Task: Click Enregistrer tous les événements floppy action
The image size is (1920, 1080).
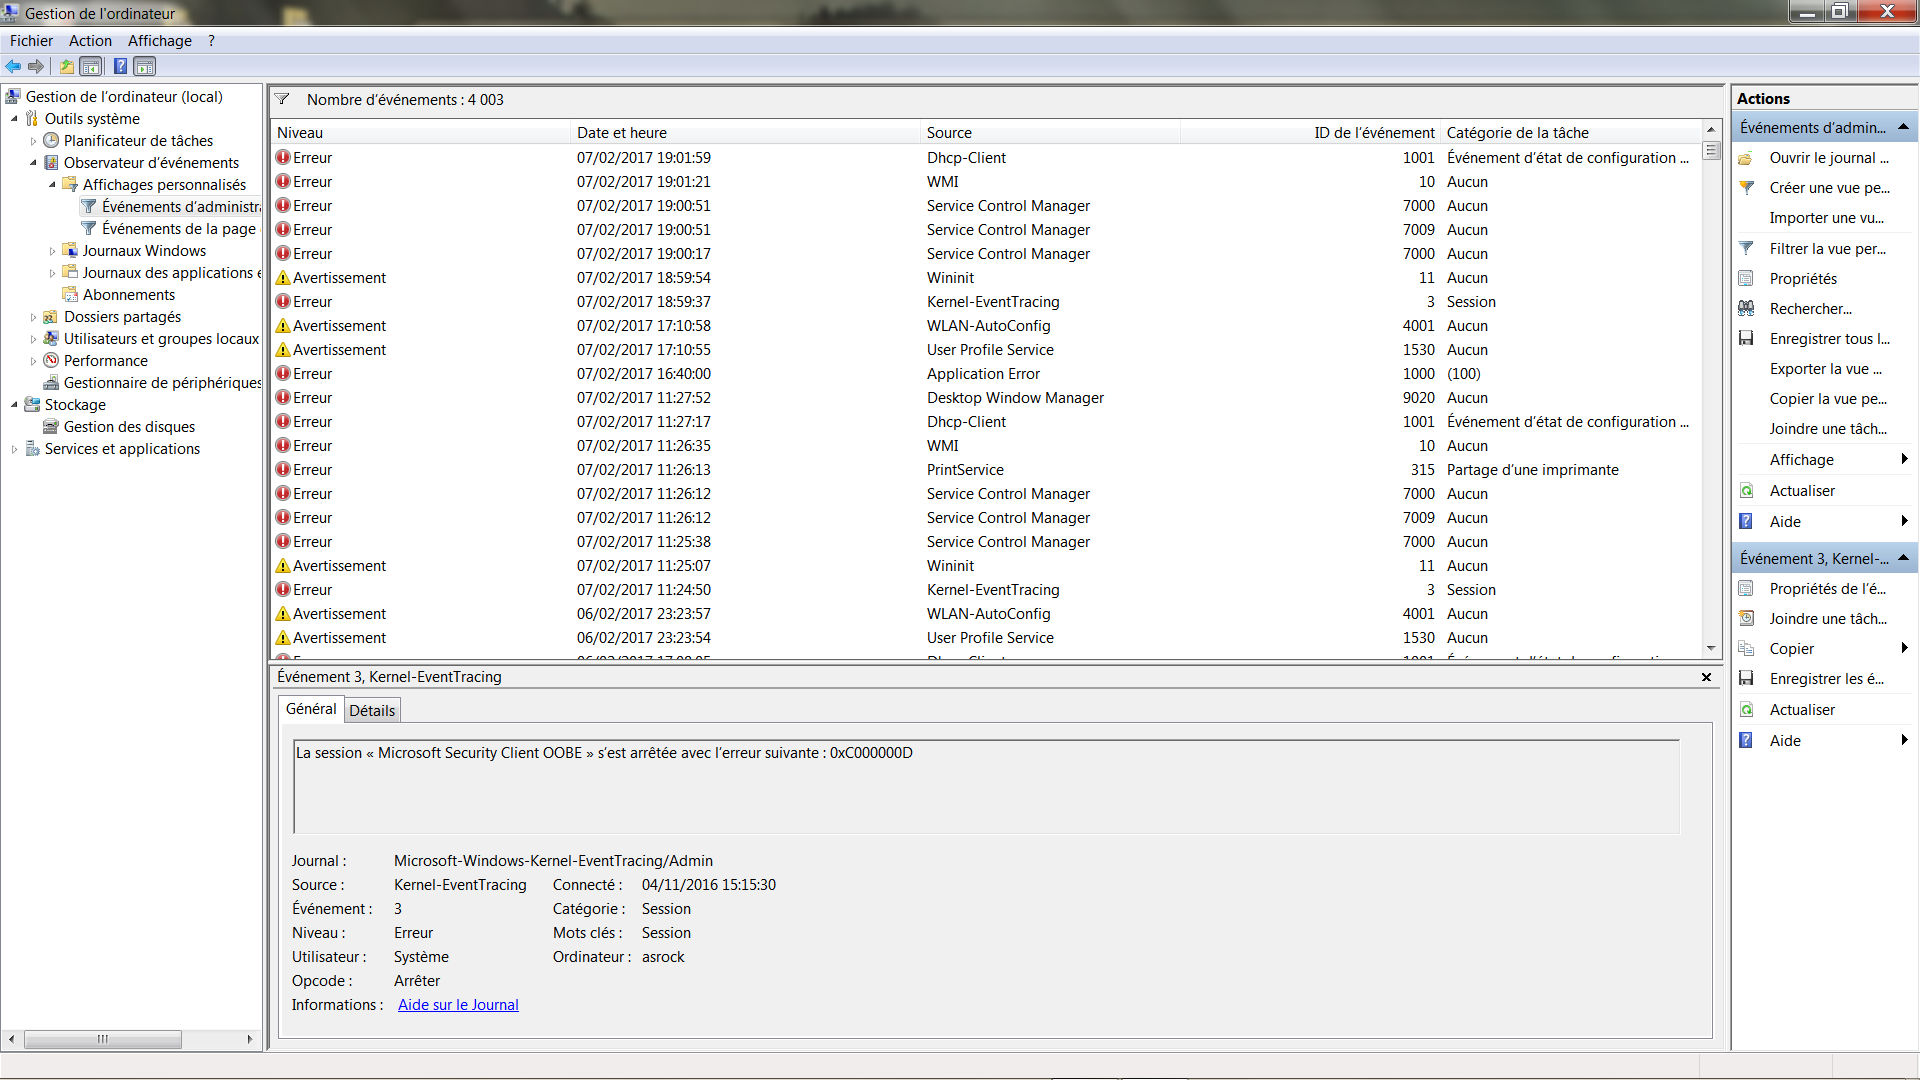Action: 1828,339
